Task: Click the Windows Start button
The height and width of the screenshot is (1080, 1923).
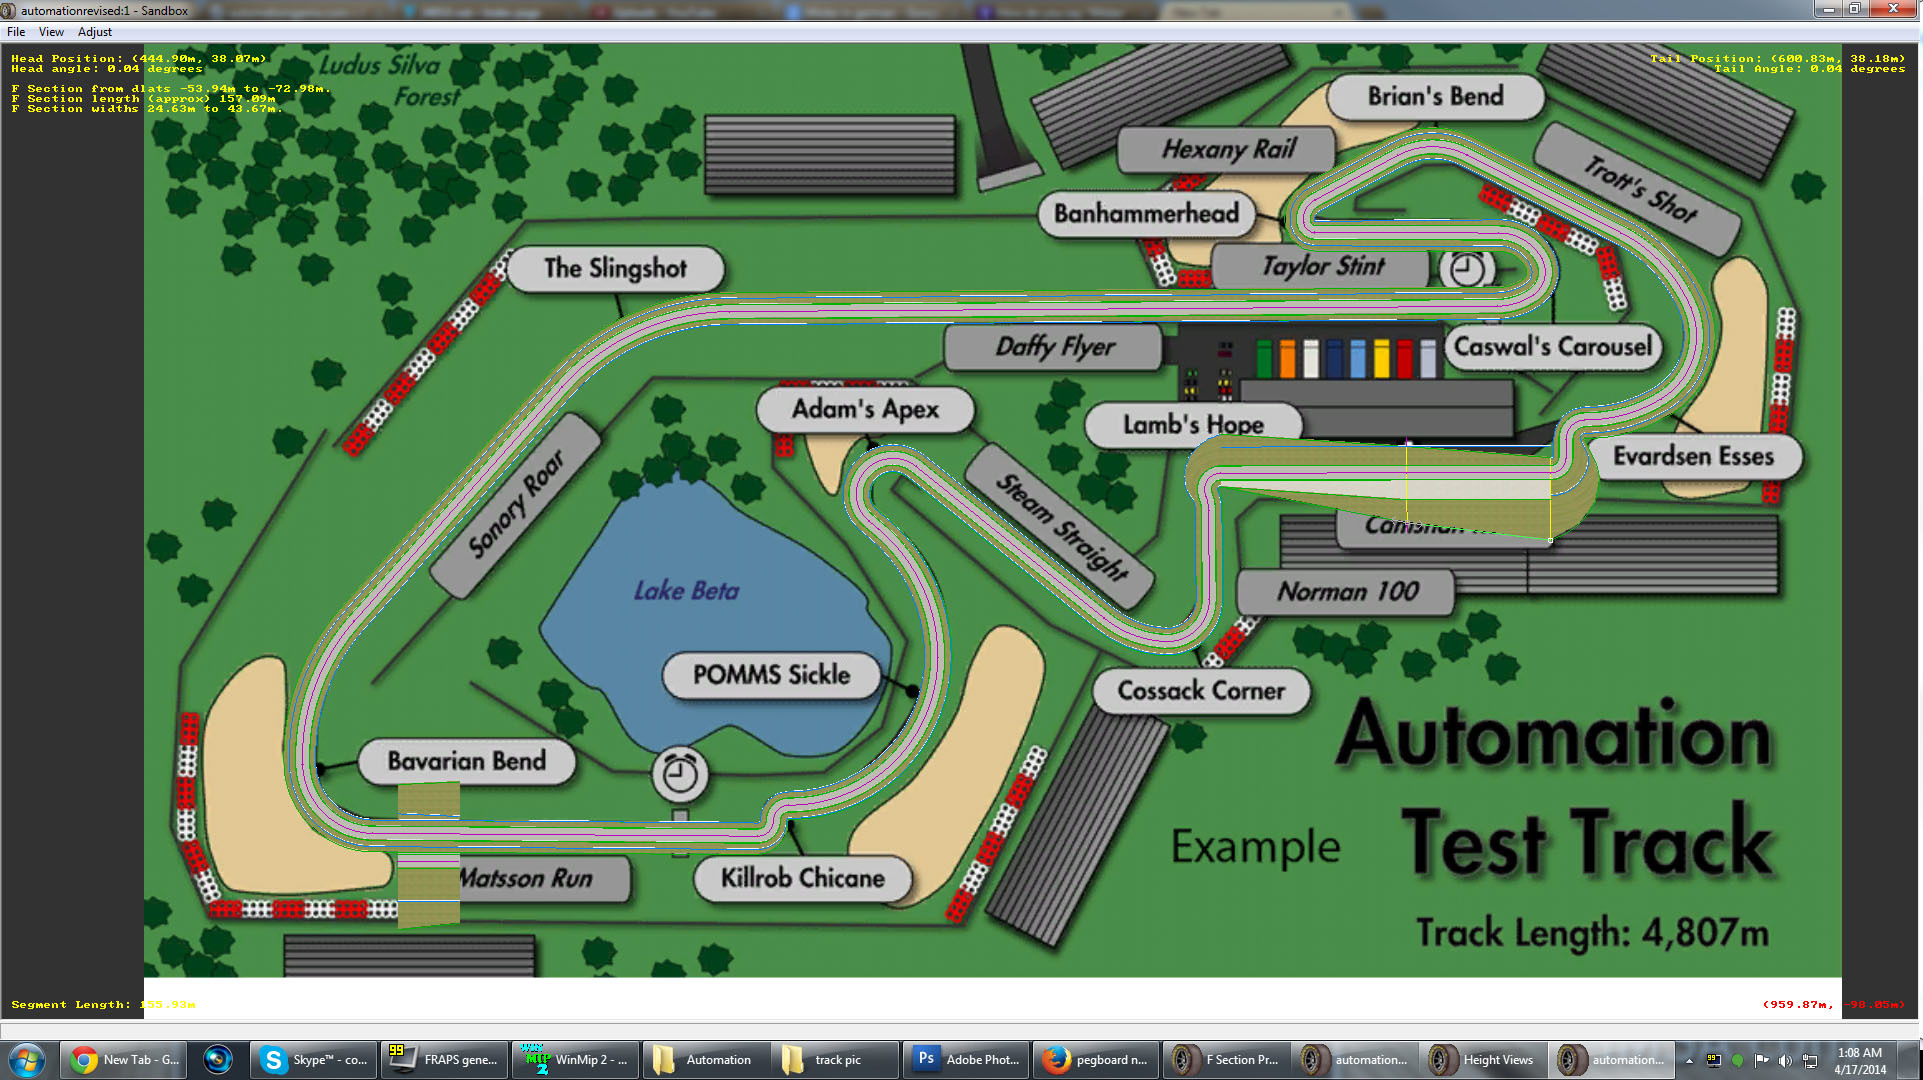Action: pyautogui.click(x=27, y=1060)
